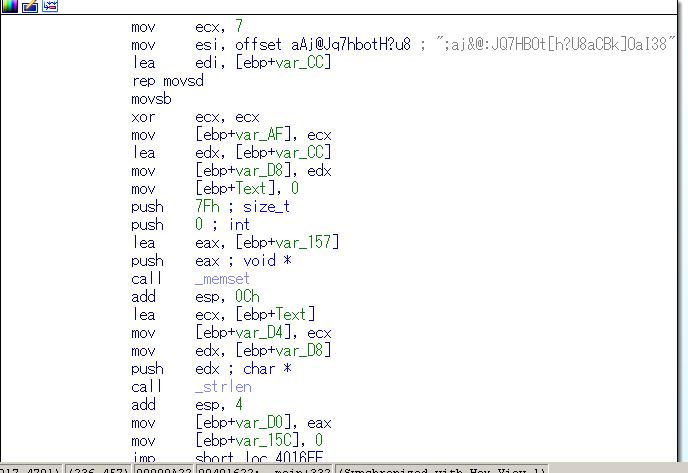Viewport: 688px width, 473px height.
Task: Select 'push edx ; char *' line
Action: tap(211, 369)
